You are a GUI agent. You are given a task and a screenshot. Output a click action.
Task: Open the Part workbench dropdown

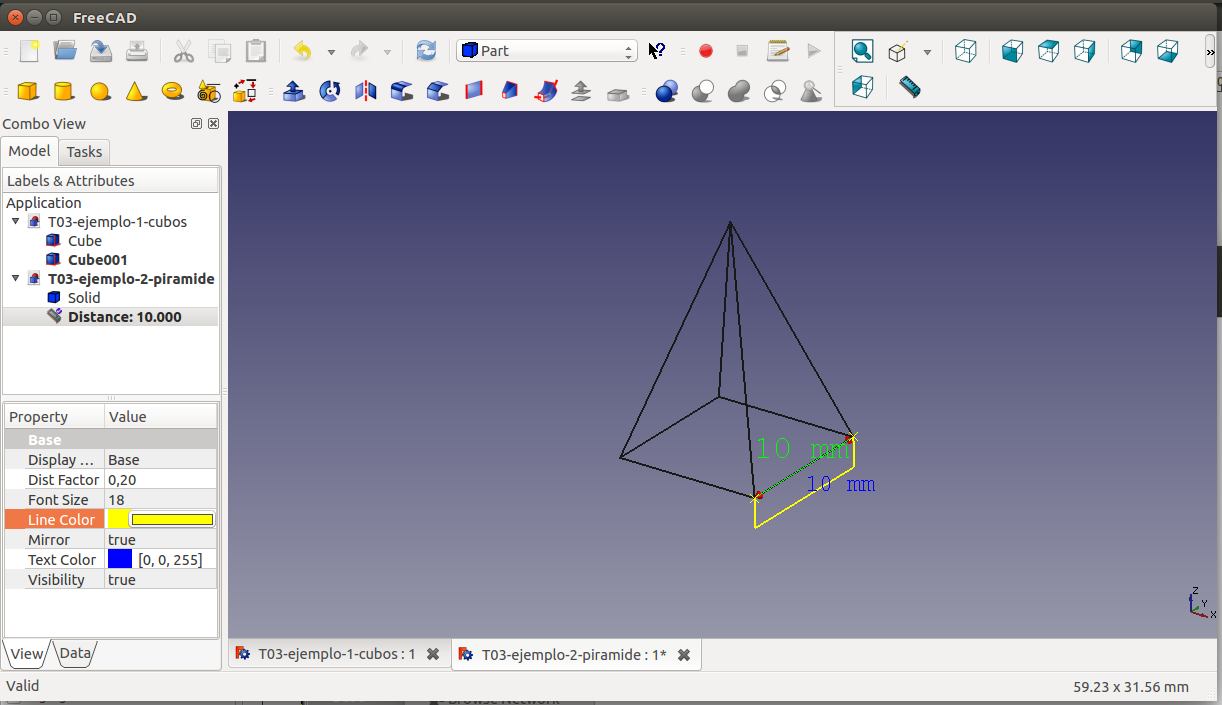(546, 51)
